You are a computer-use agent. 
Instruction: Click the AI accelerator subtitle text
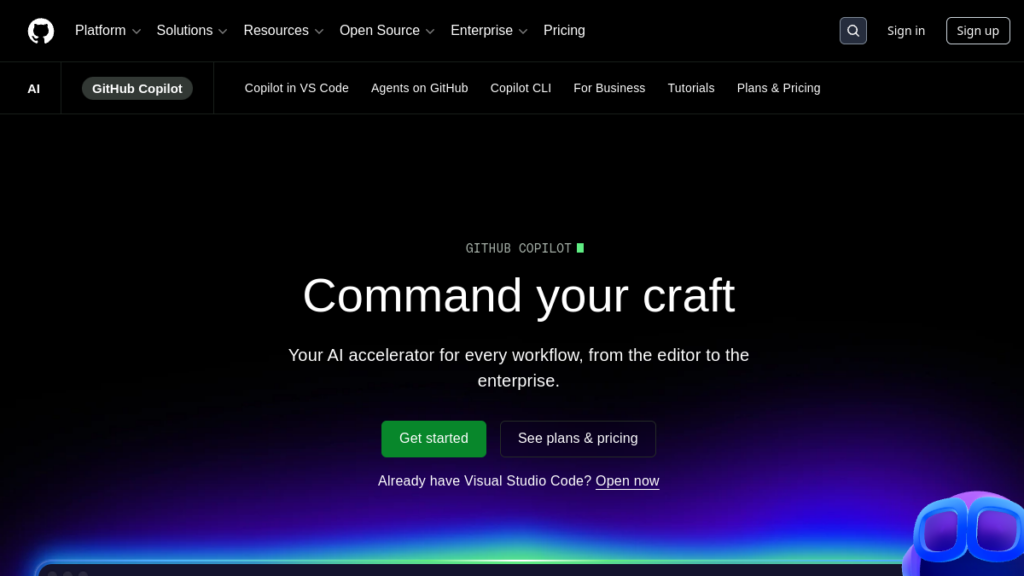(519, 368)
